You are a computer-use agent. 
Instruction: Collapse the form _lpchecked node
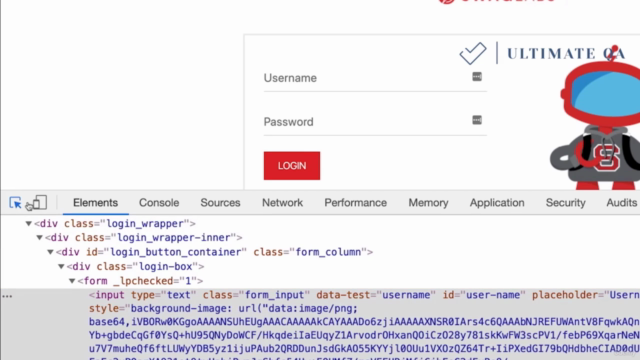click(72, 281)
